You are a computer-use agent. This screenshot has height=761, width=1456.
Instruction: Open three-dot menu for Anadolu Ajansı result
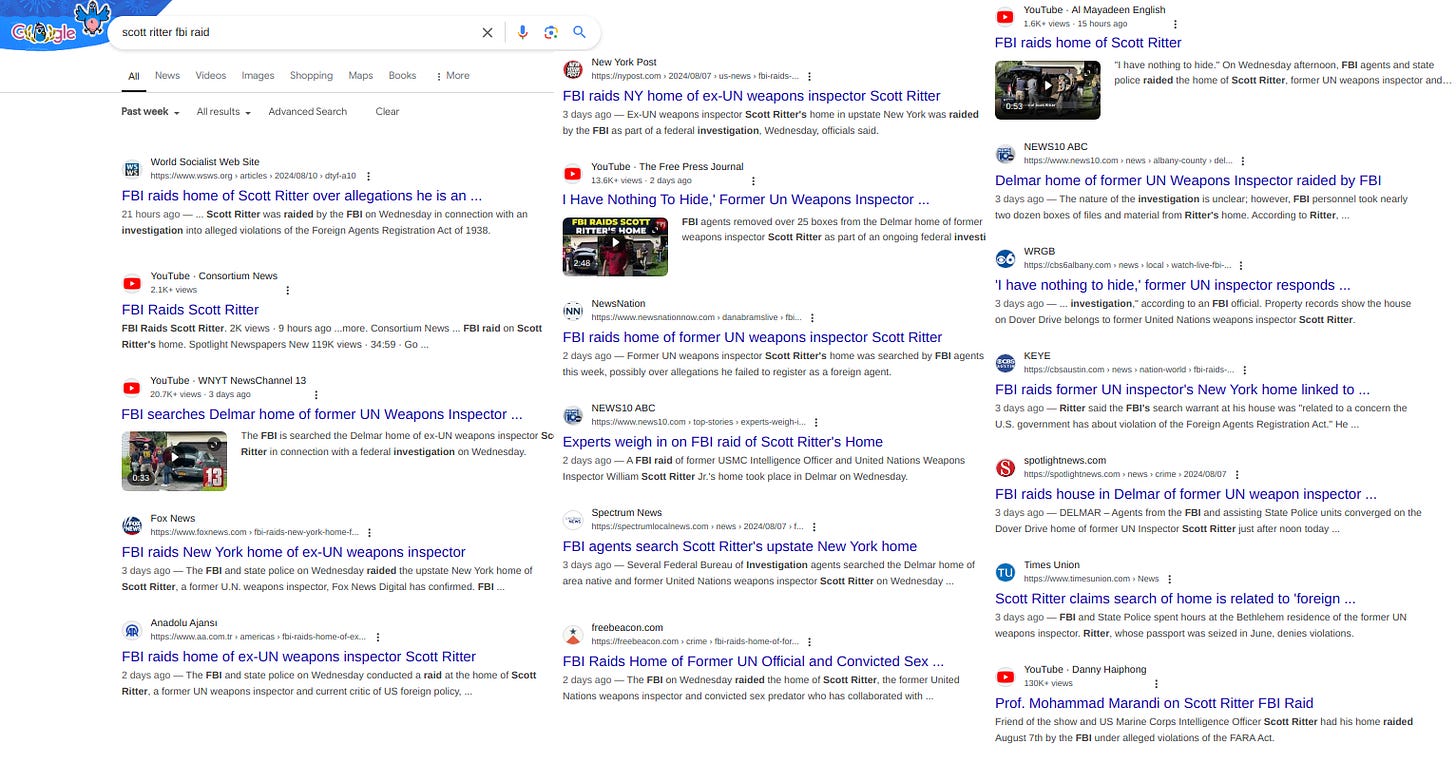pos(377,637)
